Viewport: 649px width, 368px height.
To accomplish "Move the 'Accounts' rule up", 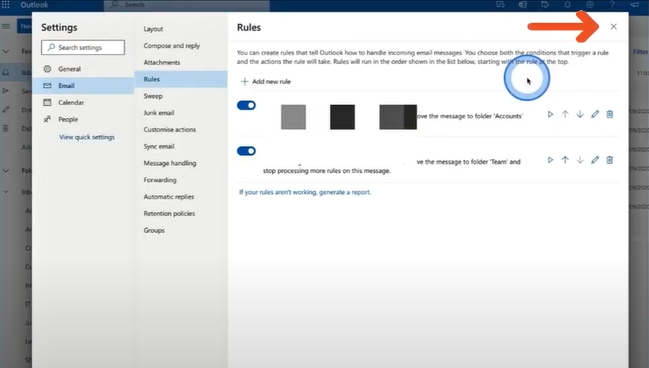I will pos(565,114).
